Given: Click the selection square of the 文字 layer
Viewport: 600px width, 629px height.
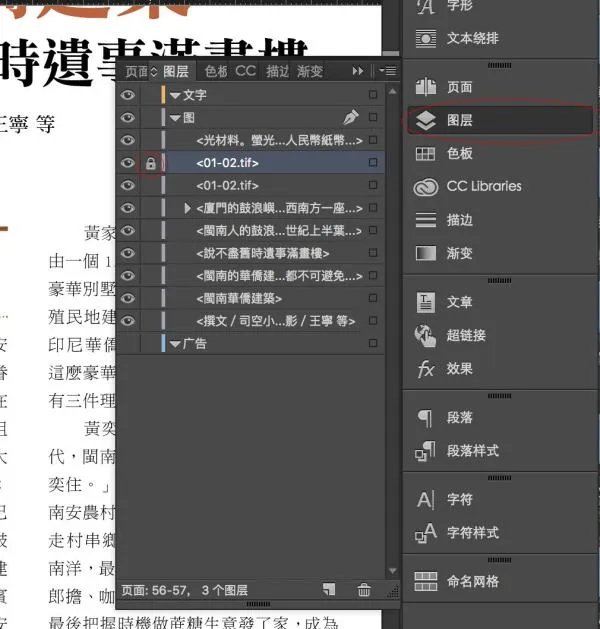Looking at the screenshot, I should coord(373,94).
